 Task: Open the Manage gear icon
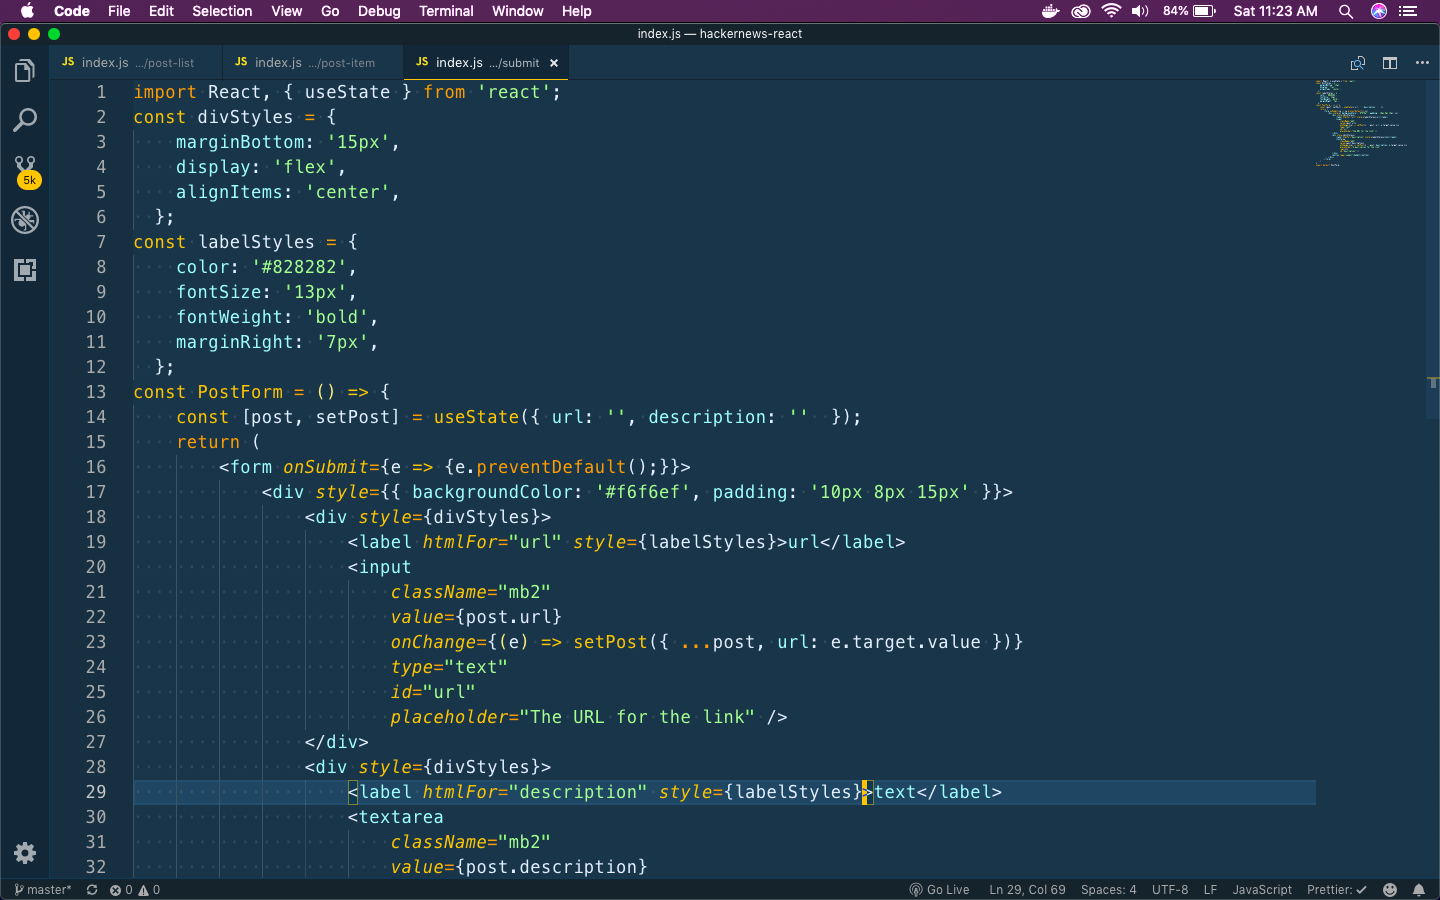[x=25, y=852]
